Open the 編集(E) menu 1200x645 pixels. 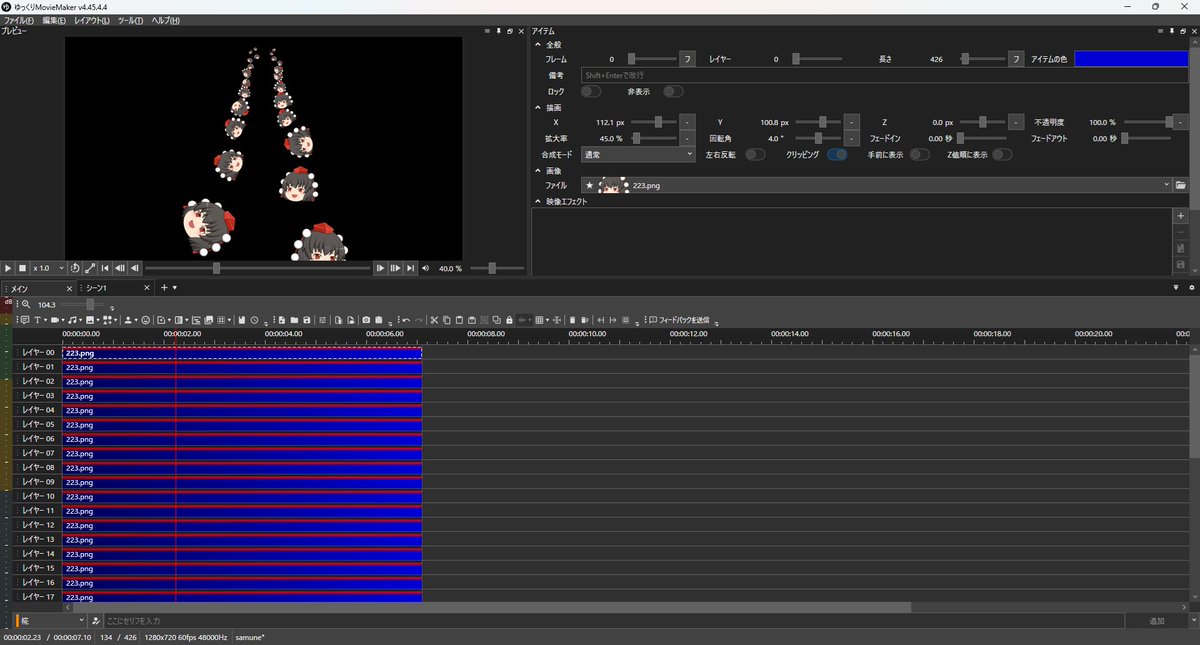pos(54,20)
